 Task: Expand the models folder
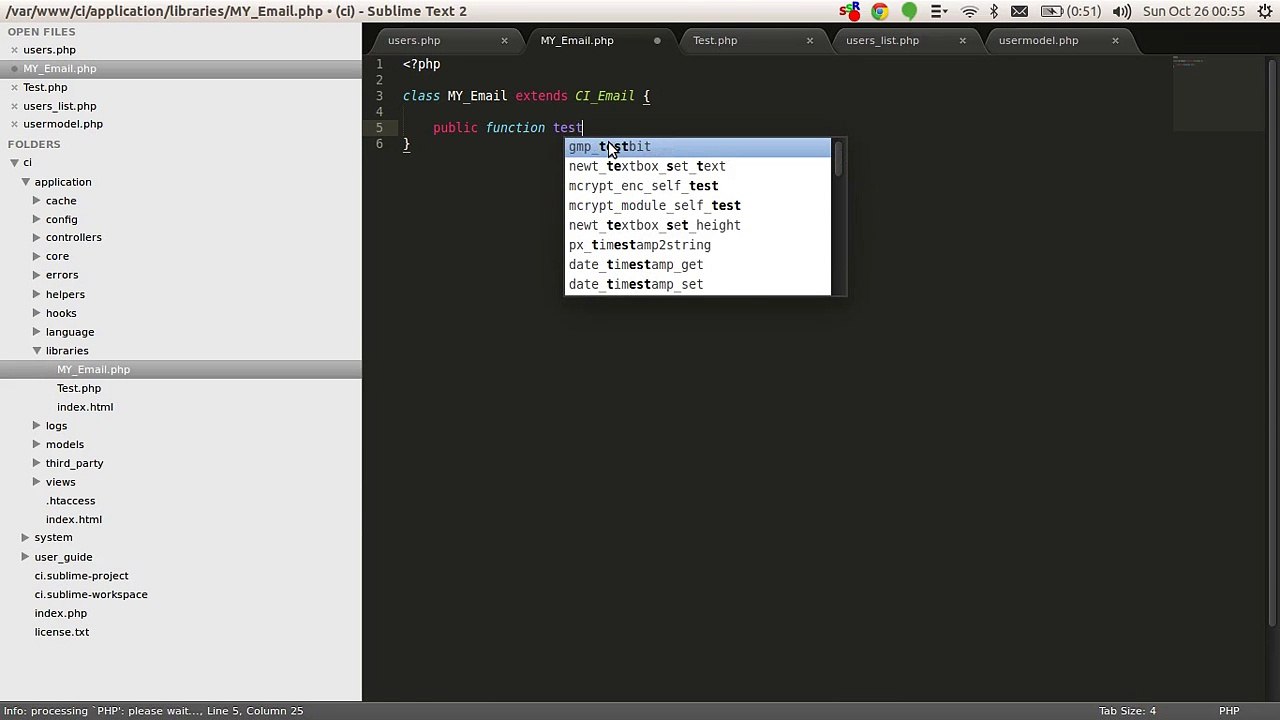coord(36,444)
